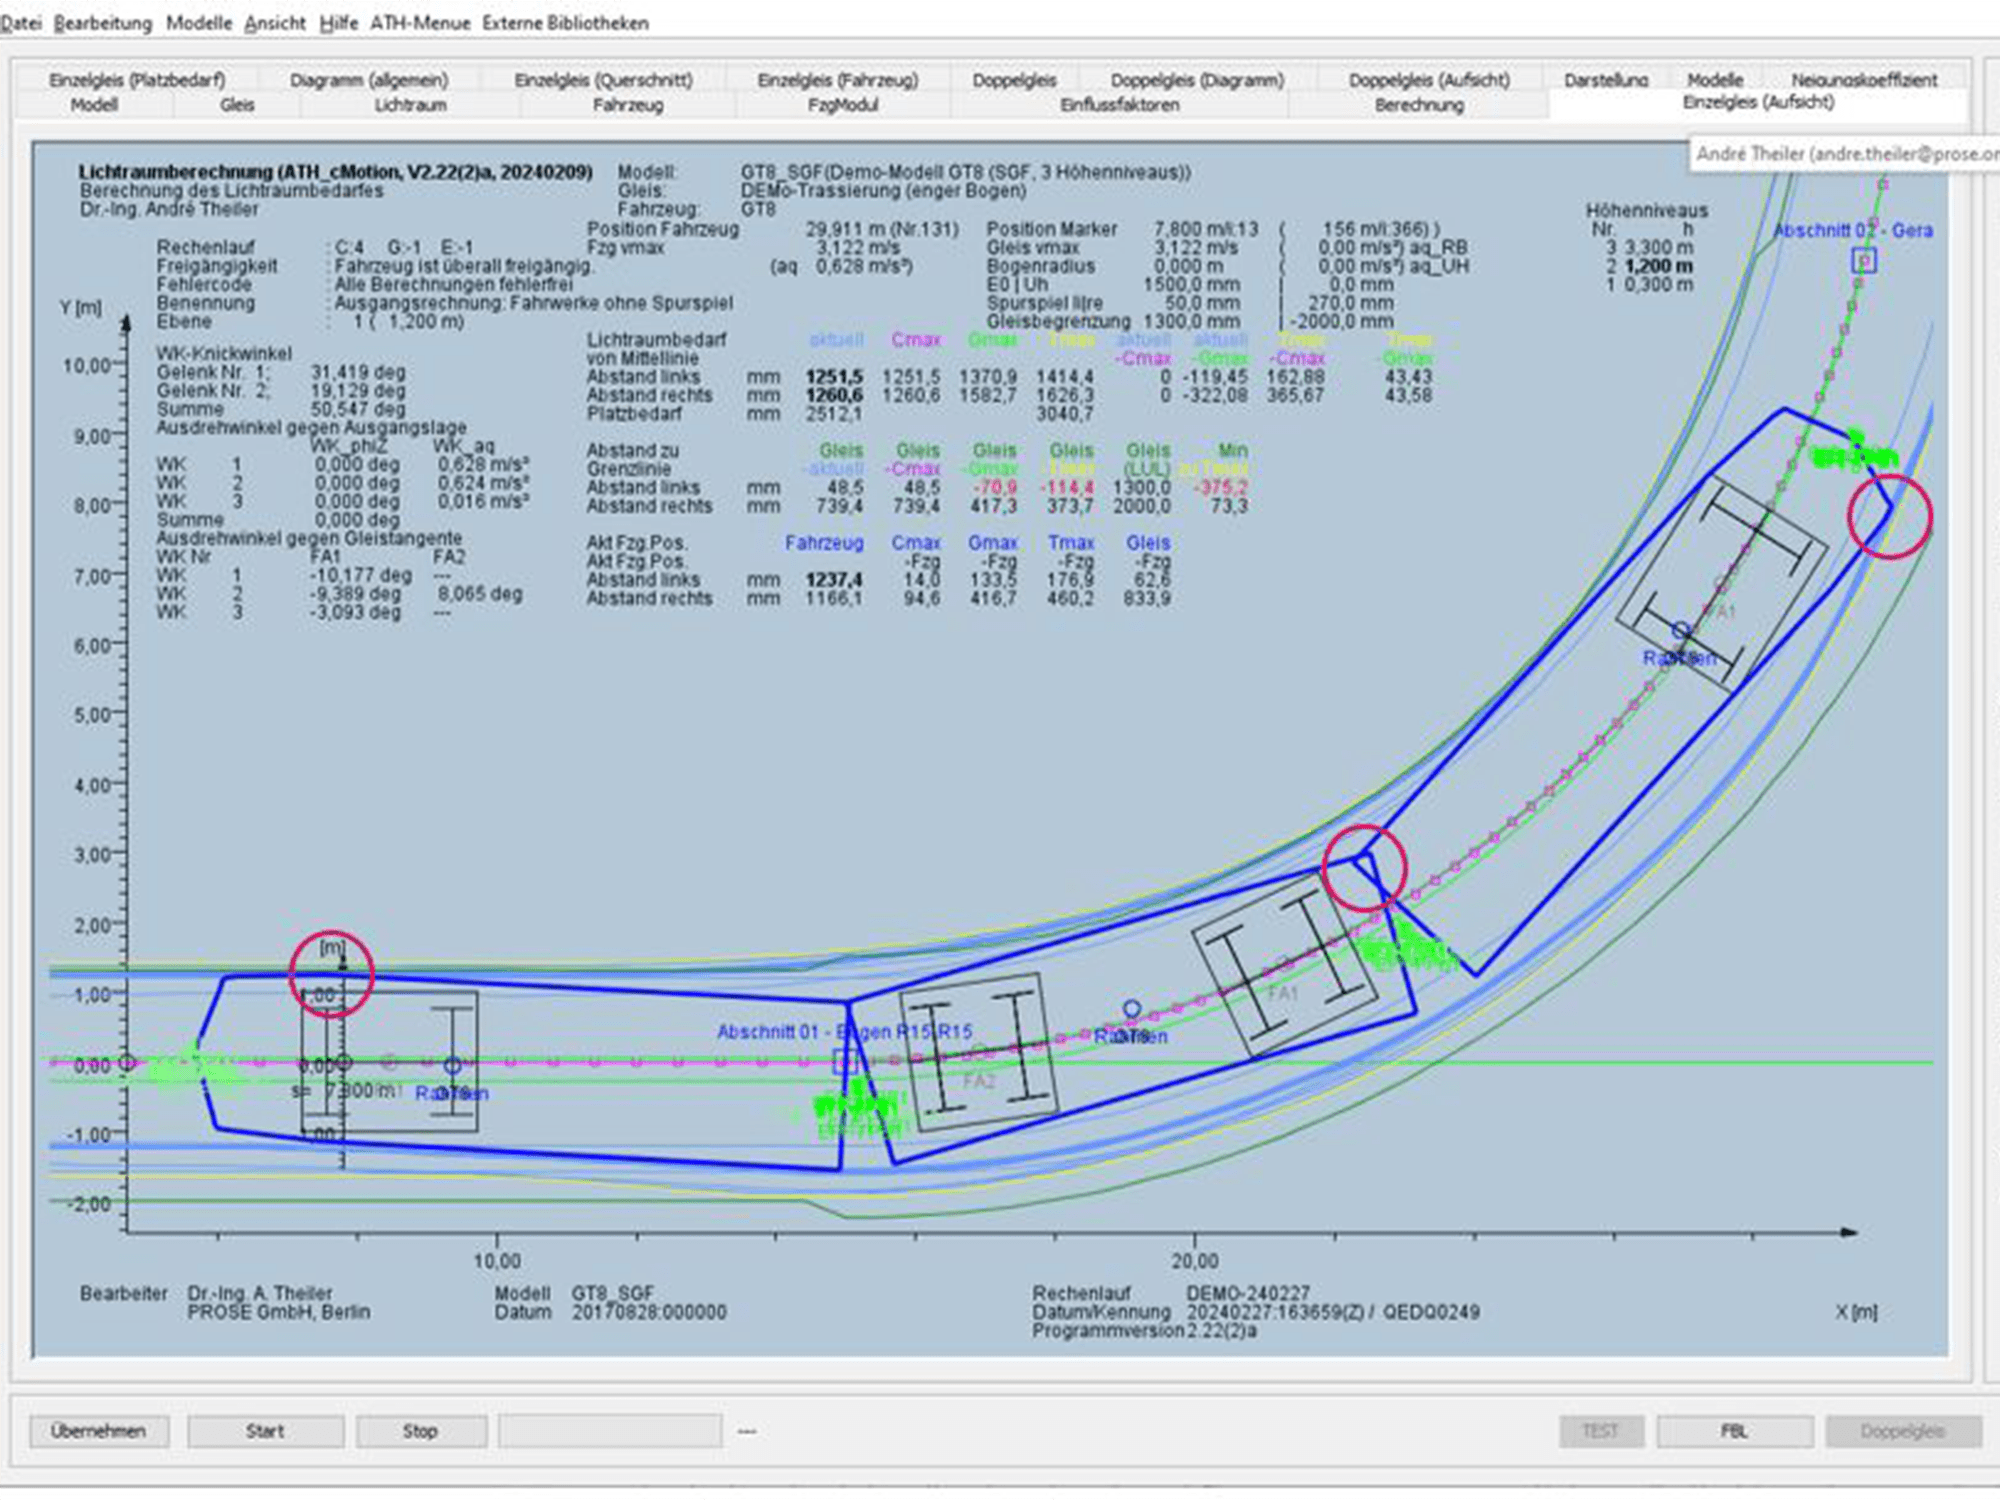This screenshot has height=1500, width=2000.
Task: Open the Neigungskoeffizient tab
Action: (1864, 80)
